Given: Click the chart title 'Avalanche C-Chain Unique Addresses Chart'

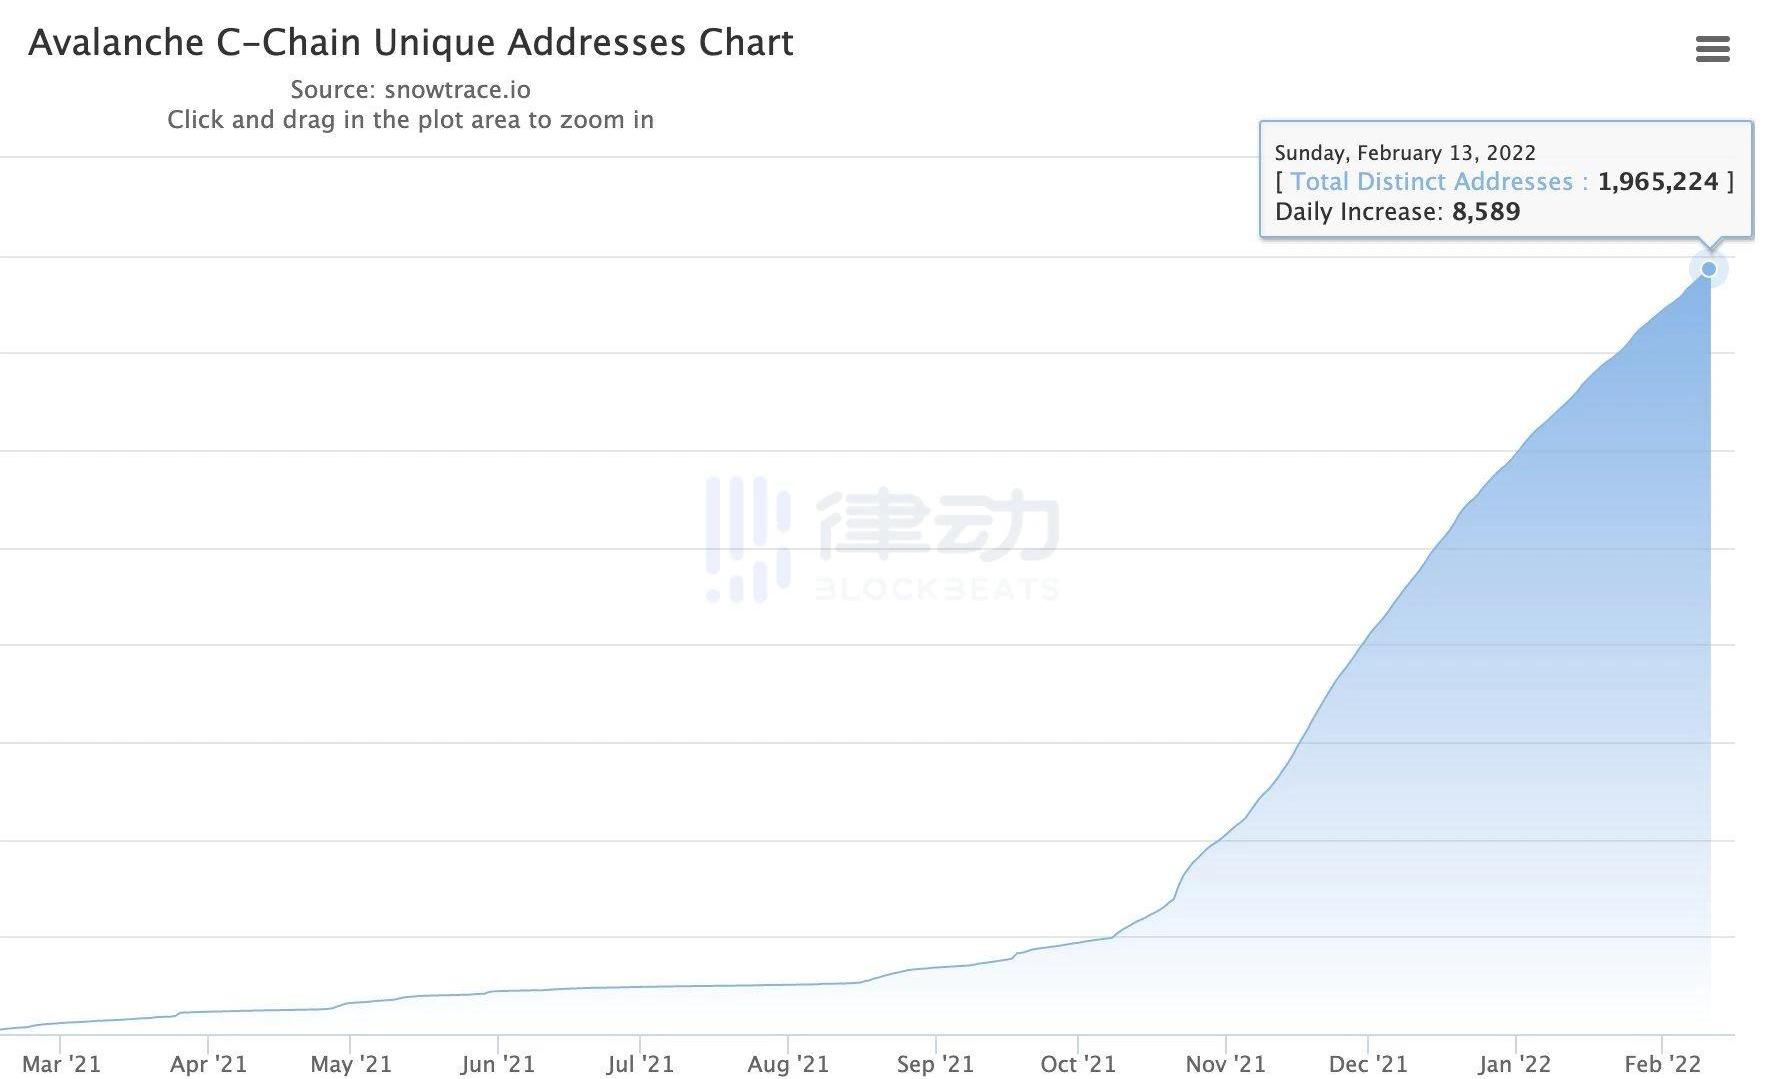Looking at the screenshot, I should [411, 43].
